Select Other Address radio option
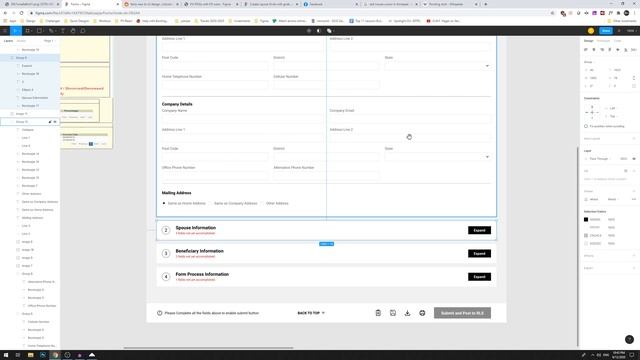The image size is (640, 360). [x=262, y=203]
